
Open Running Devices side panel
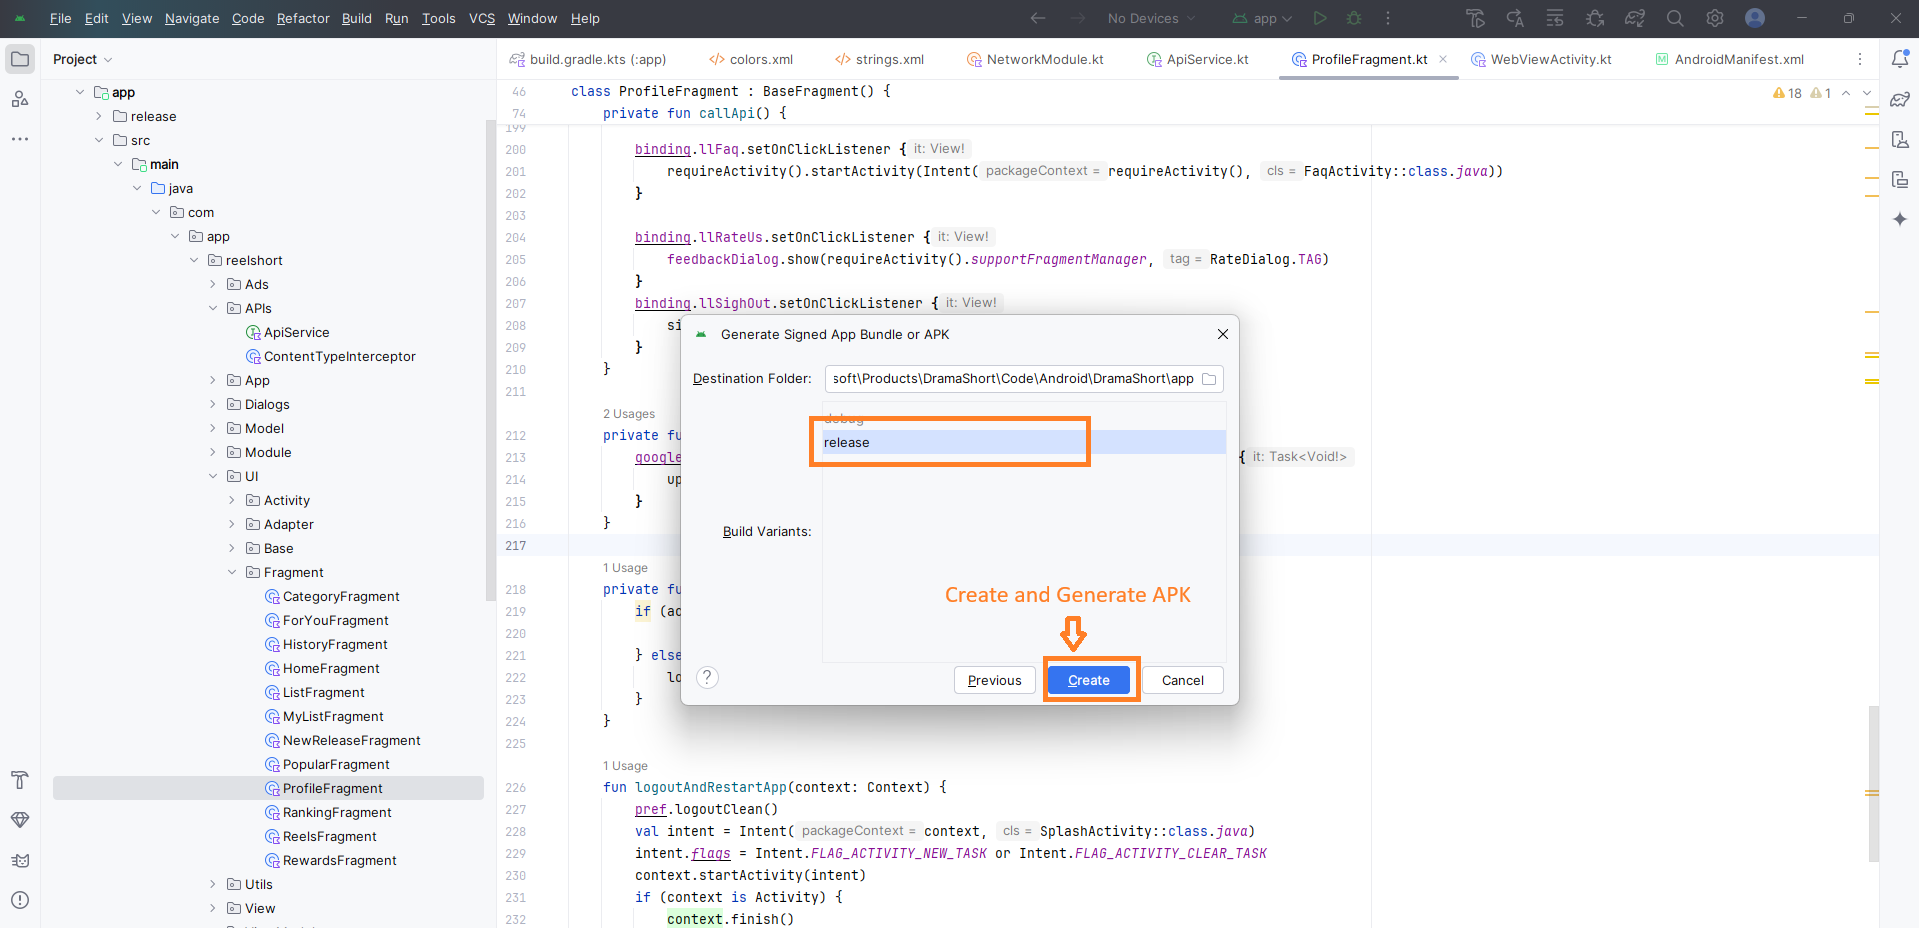point(1900,179)
